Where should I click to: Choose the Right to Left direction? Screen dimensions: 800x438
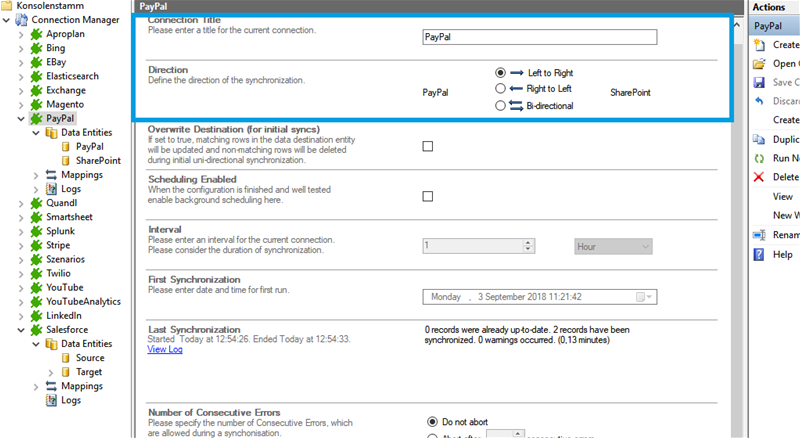500,89
